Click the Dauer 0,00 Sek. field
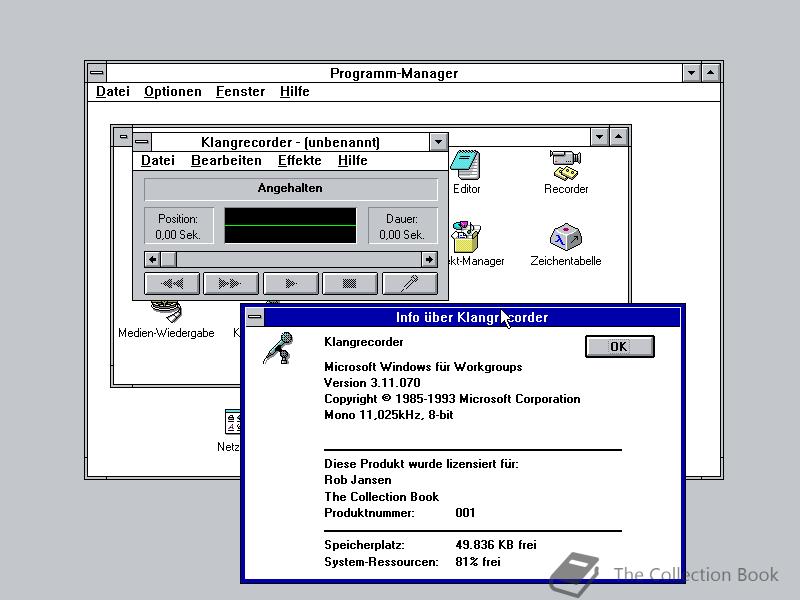The height and width of the screenshot is (600, 800). coord(402,226)
